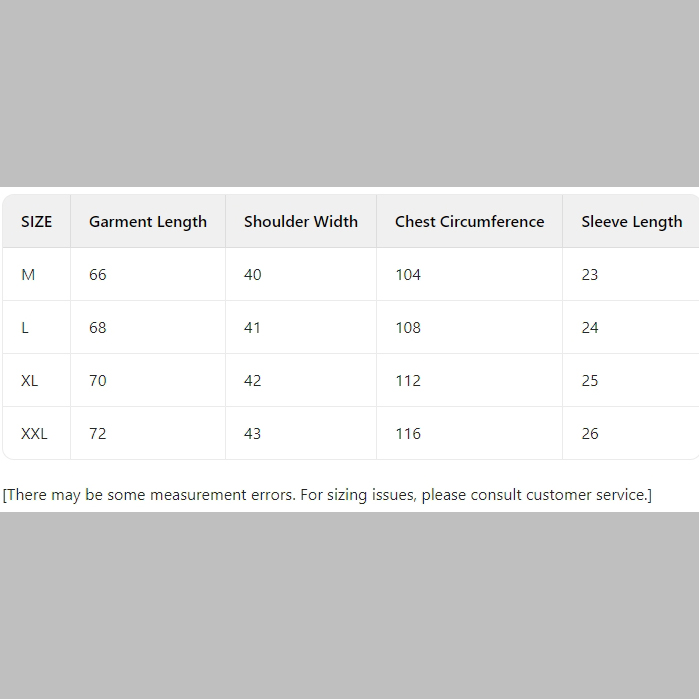699x699 pixels.
Task: Select sleeve length value 26
Action: [x=590, y=434]
